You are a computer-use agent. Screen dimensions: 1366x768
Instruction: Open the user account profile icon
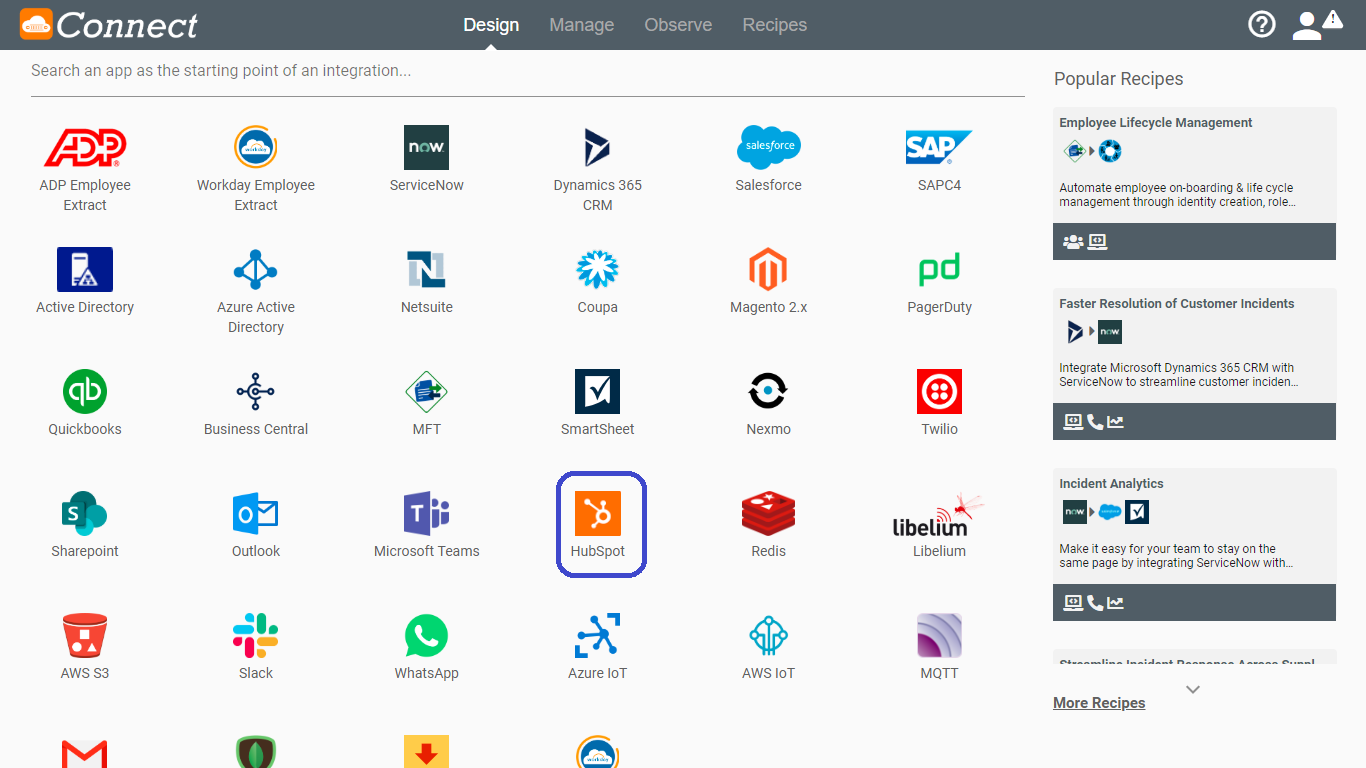click(x=1307, y=25)
